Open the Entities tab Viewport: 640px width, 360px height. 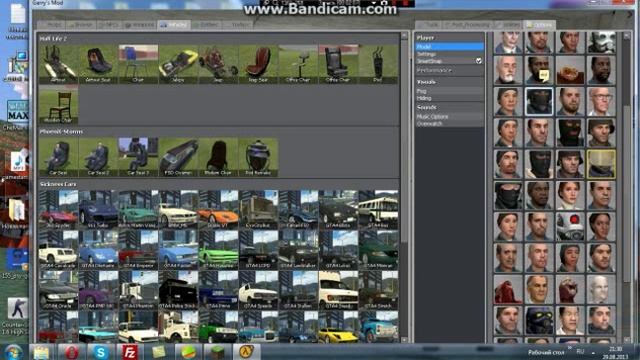207,25
